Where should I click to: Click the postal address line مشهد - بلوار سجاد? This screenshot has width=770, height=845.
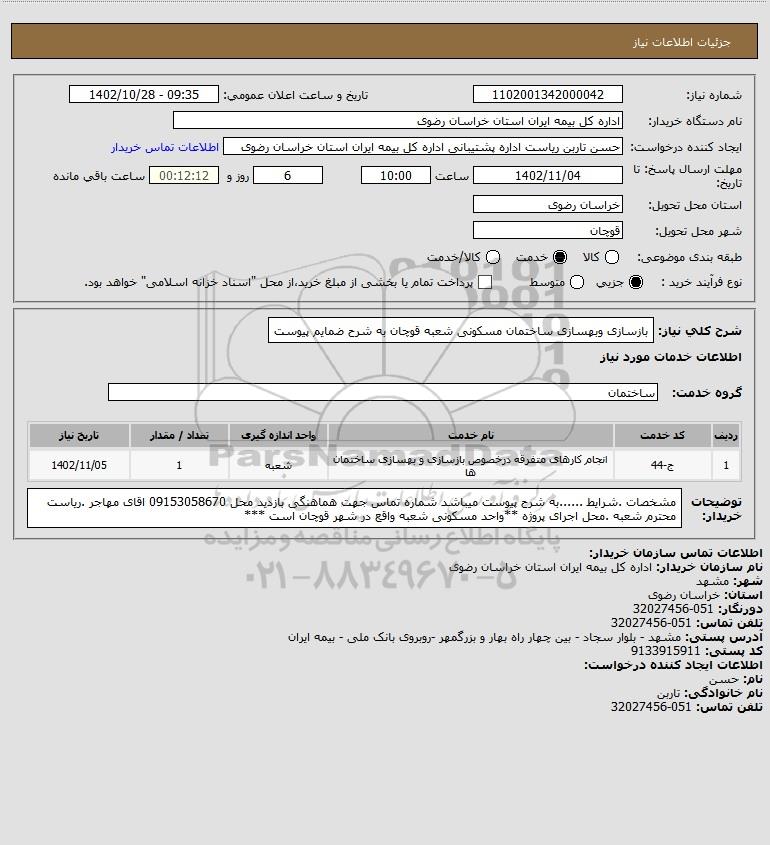(525, 637)
